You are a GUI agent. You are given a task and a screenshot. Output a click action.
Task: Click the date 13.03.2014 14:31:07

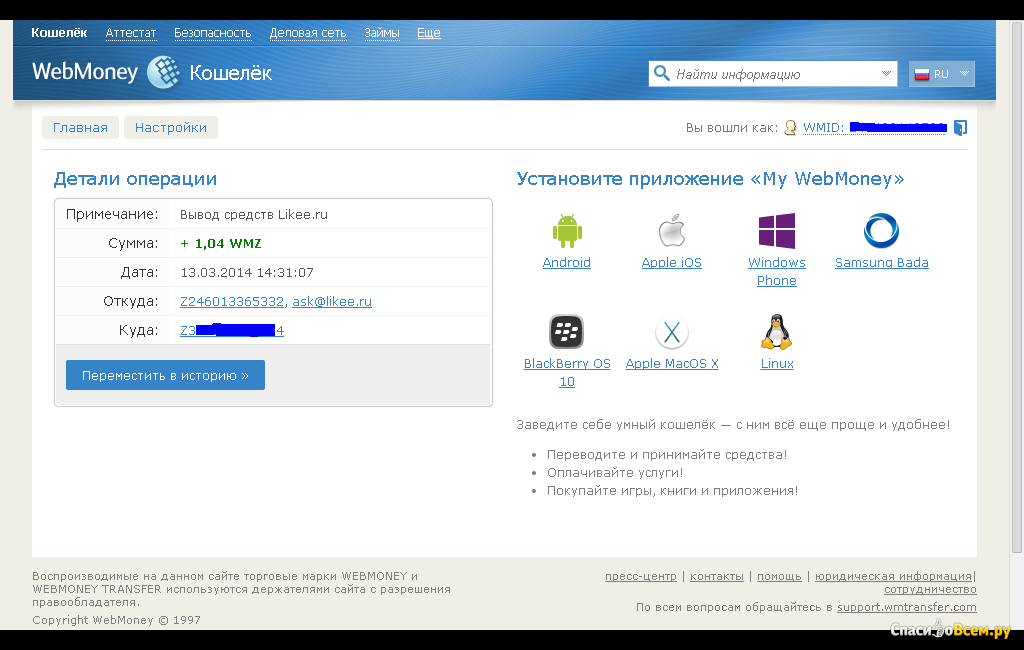[247, 272]
